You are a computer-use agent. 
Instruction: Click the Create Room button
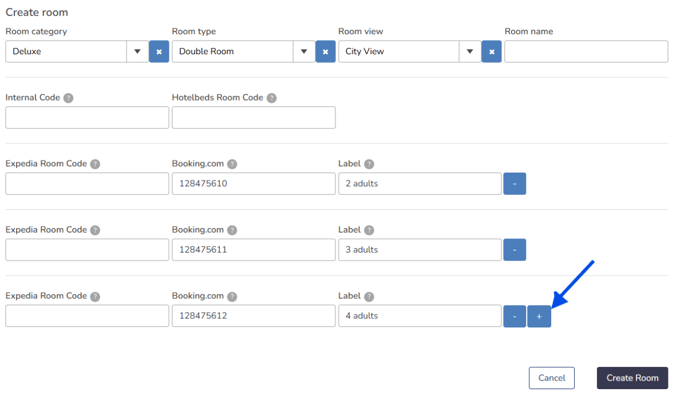(632, 378)
